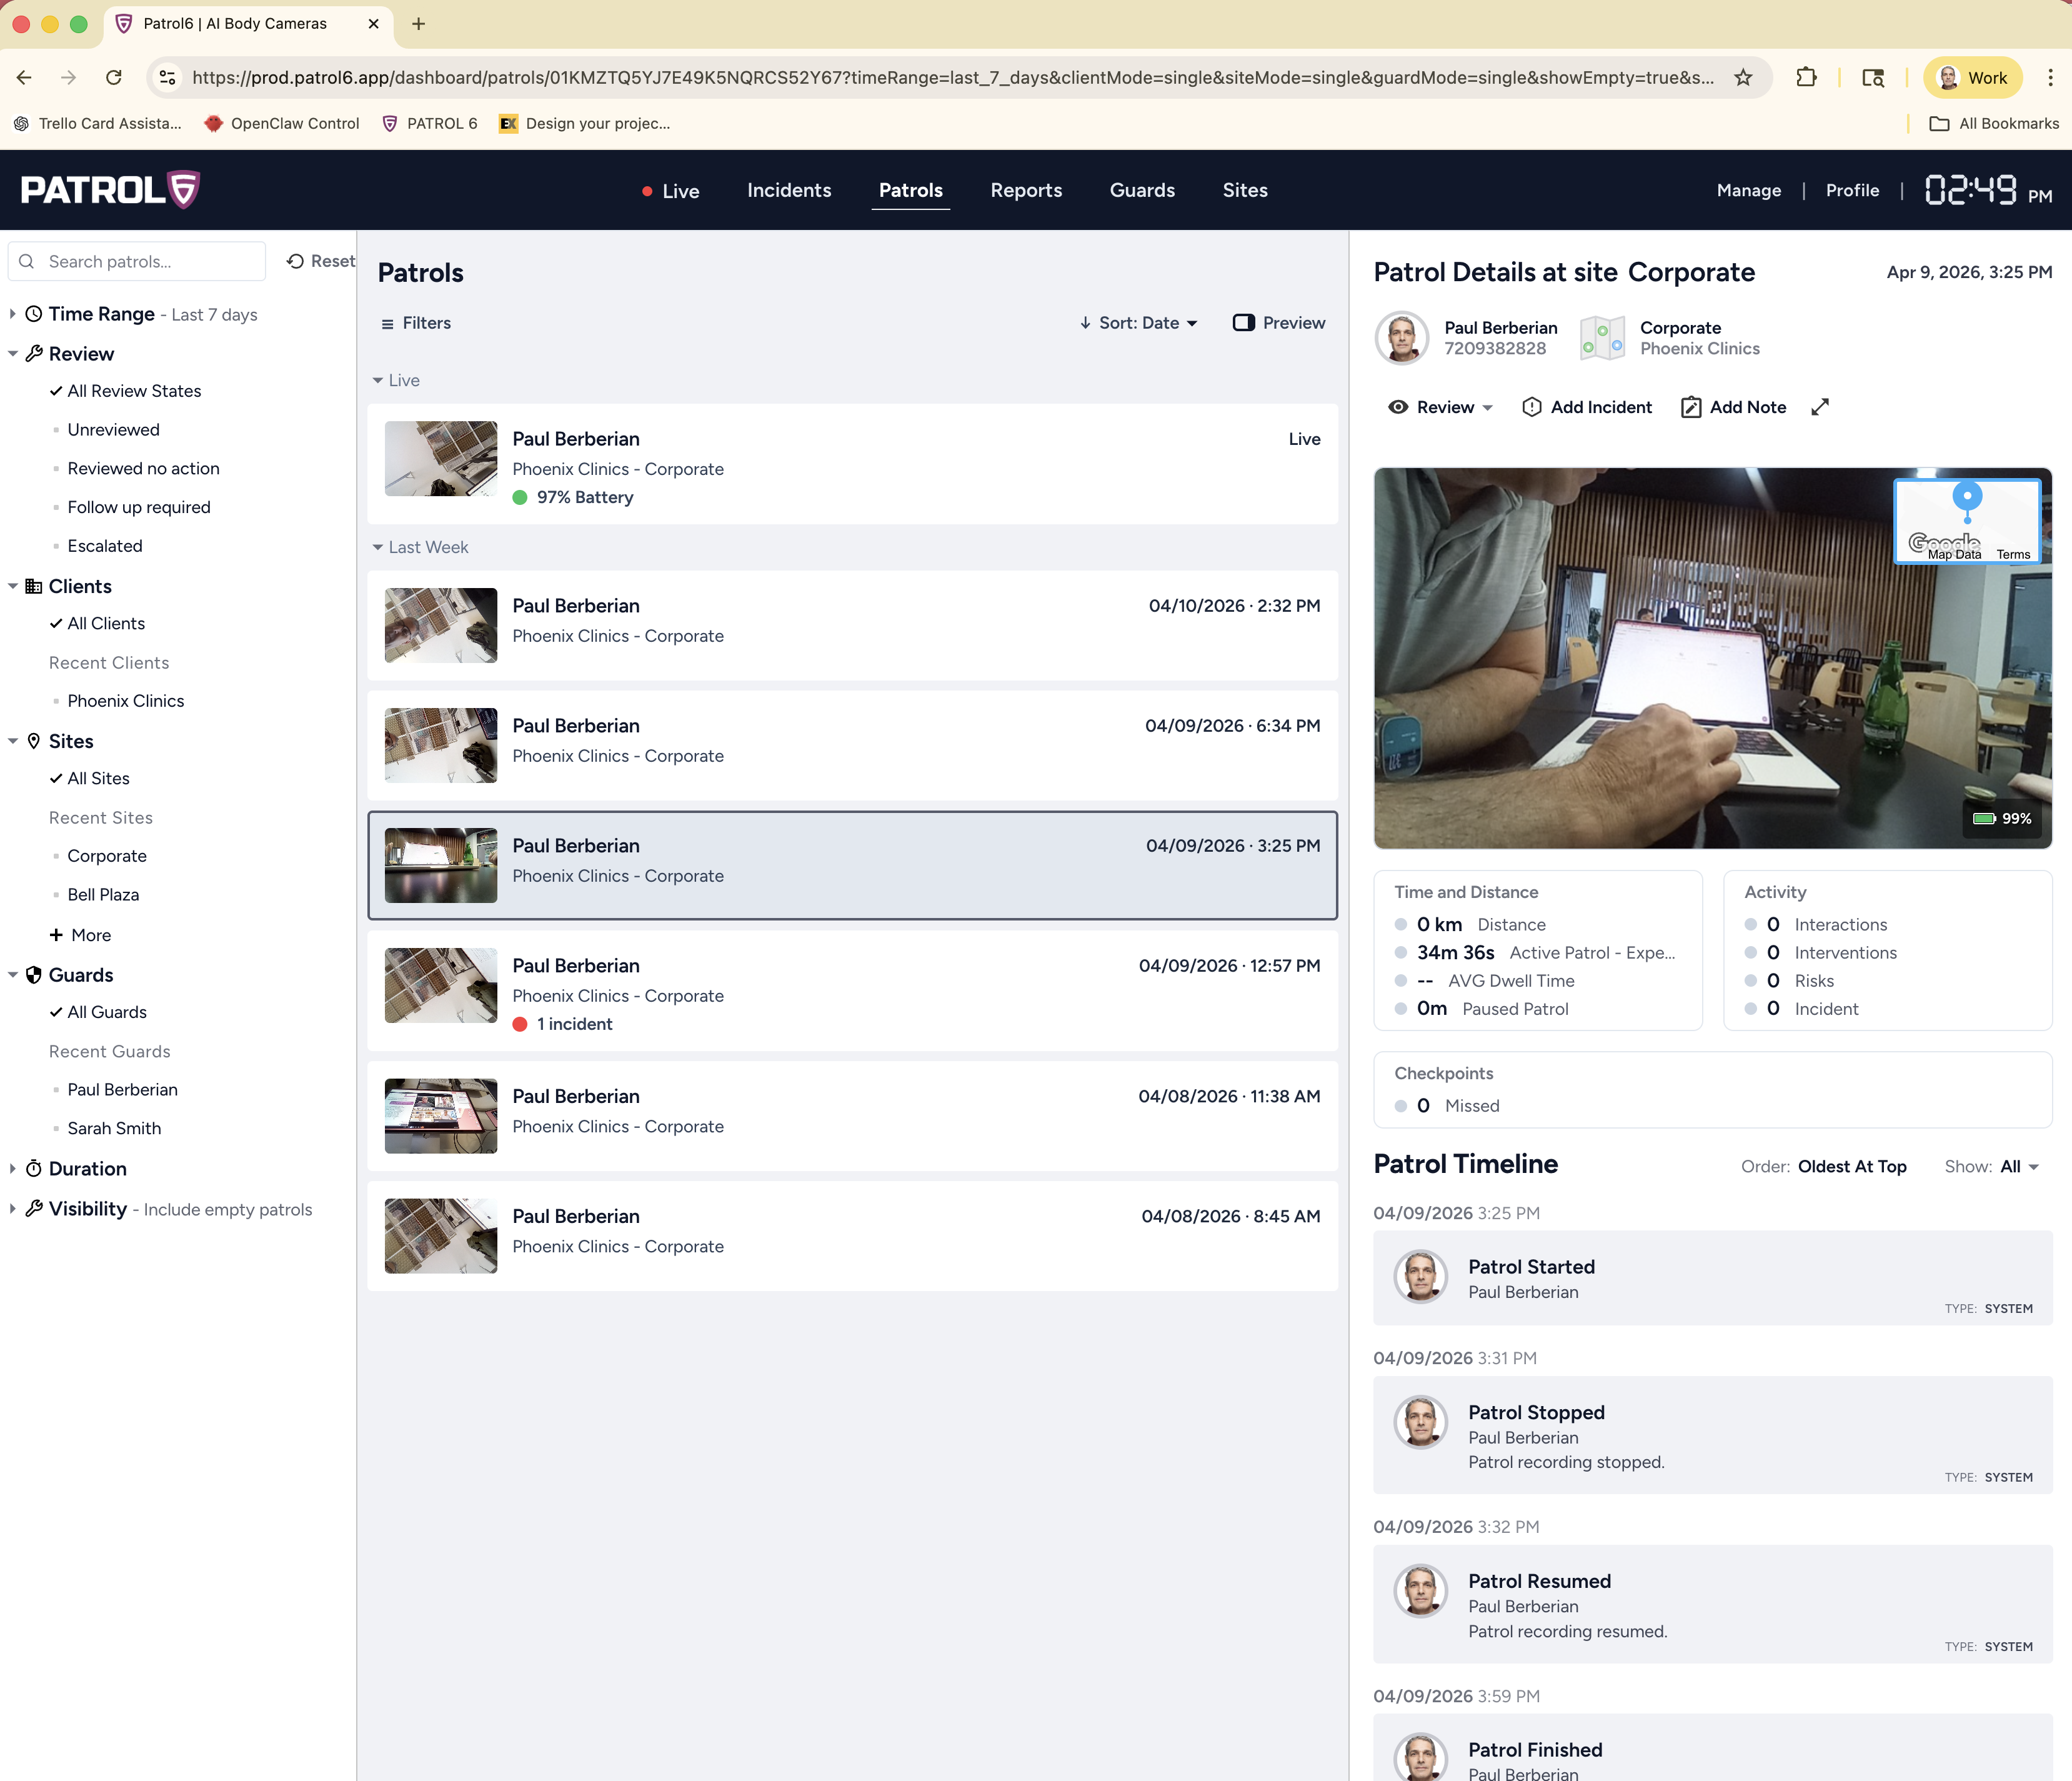Screen dimensions: 2072x1781
Task: Open the Sort: Date dropdown
Action: (x=1139, y=323)
